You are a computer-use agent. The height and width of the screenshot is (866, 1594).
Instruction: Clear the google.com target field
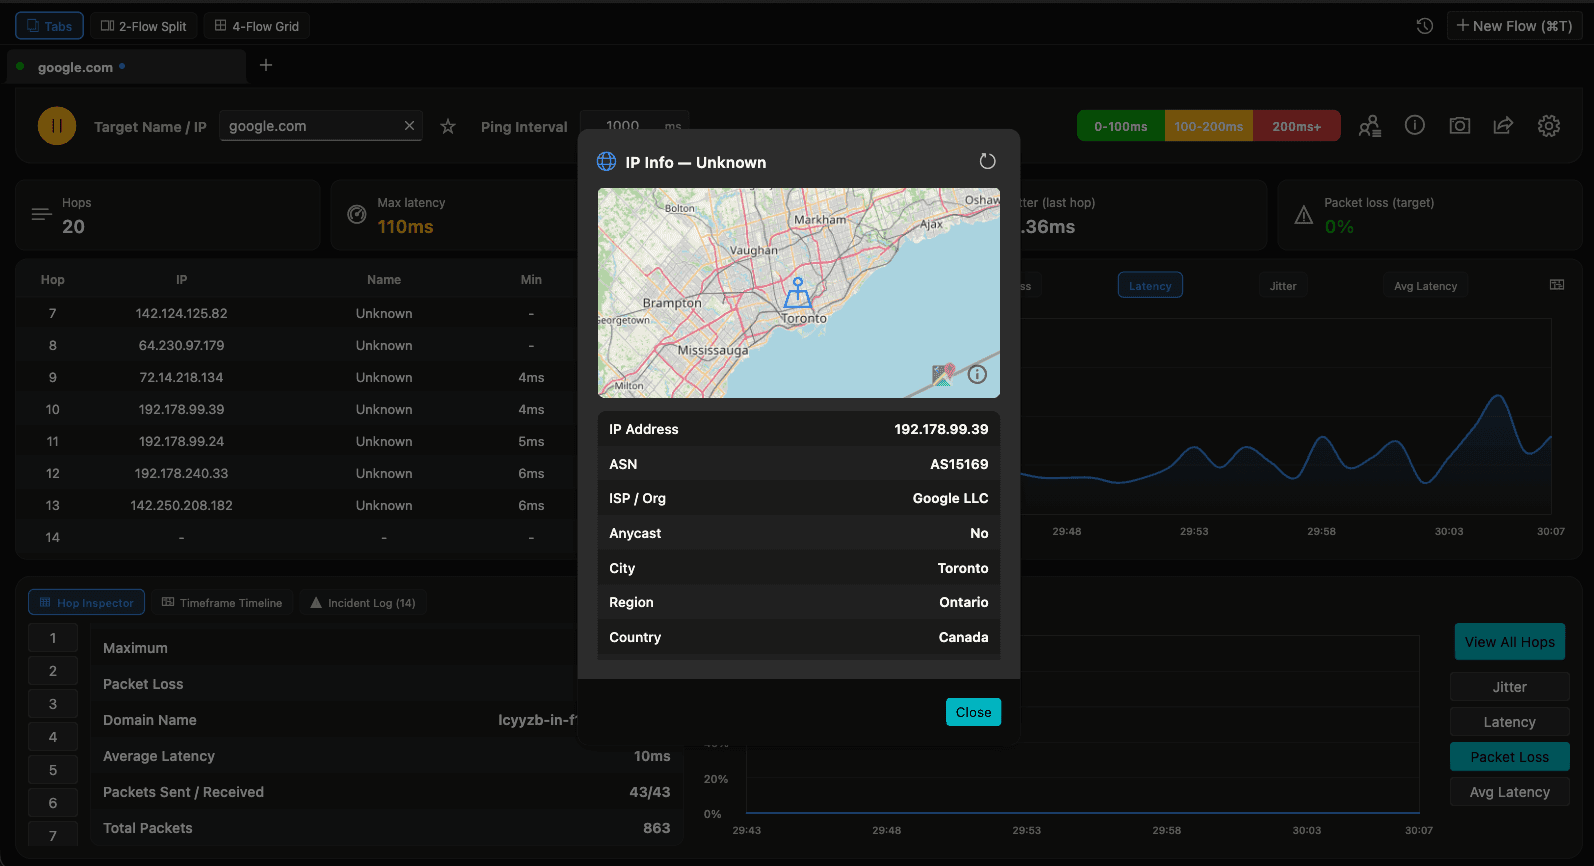click(409, 126)
